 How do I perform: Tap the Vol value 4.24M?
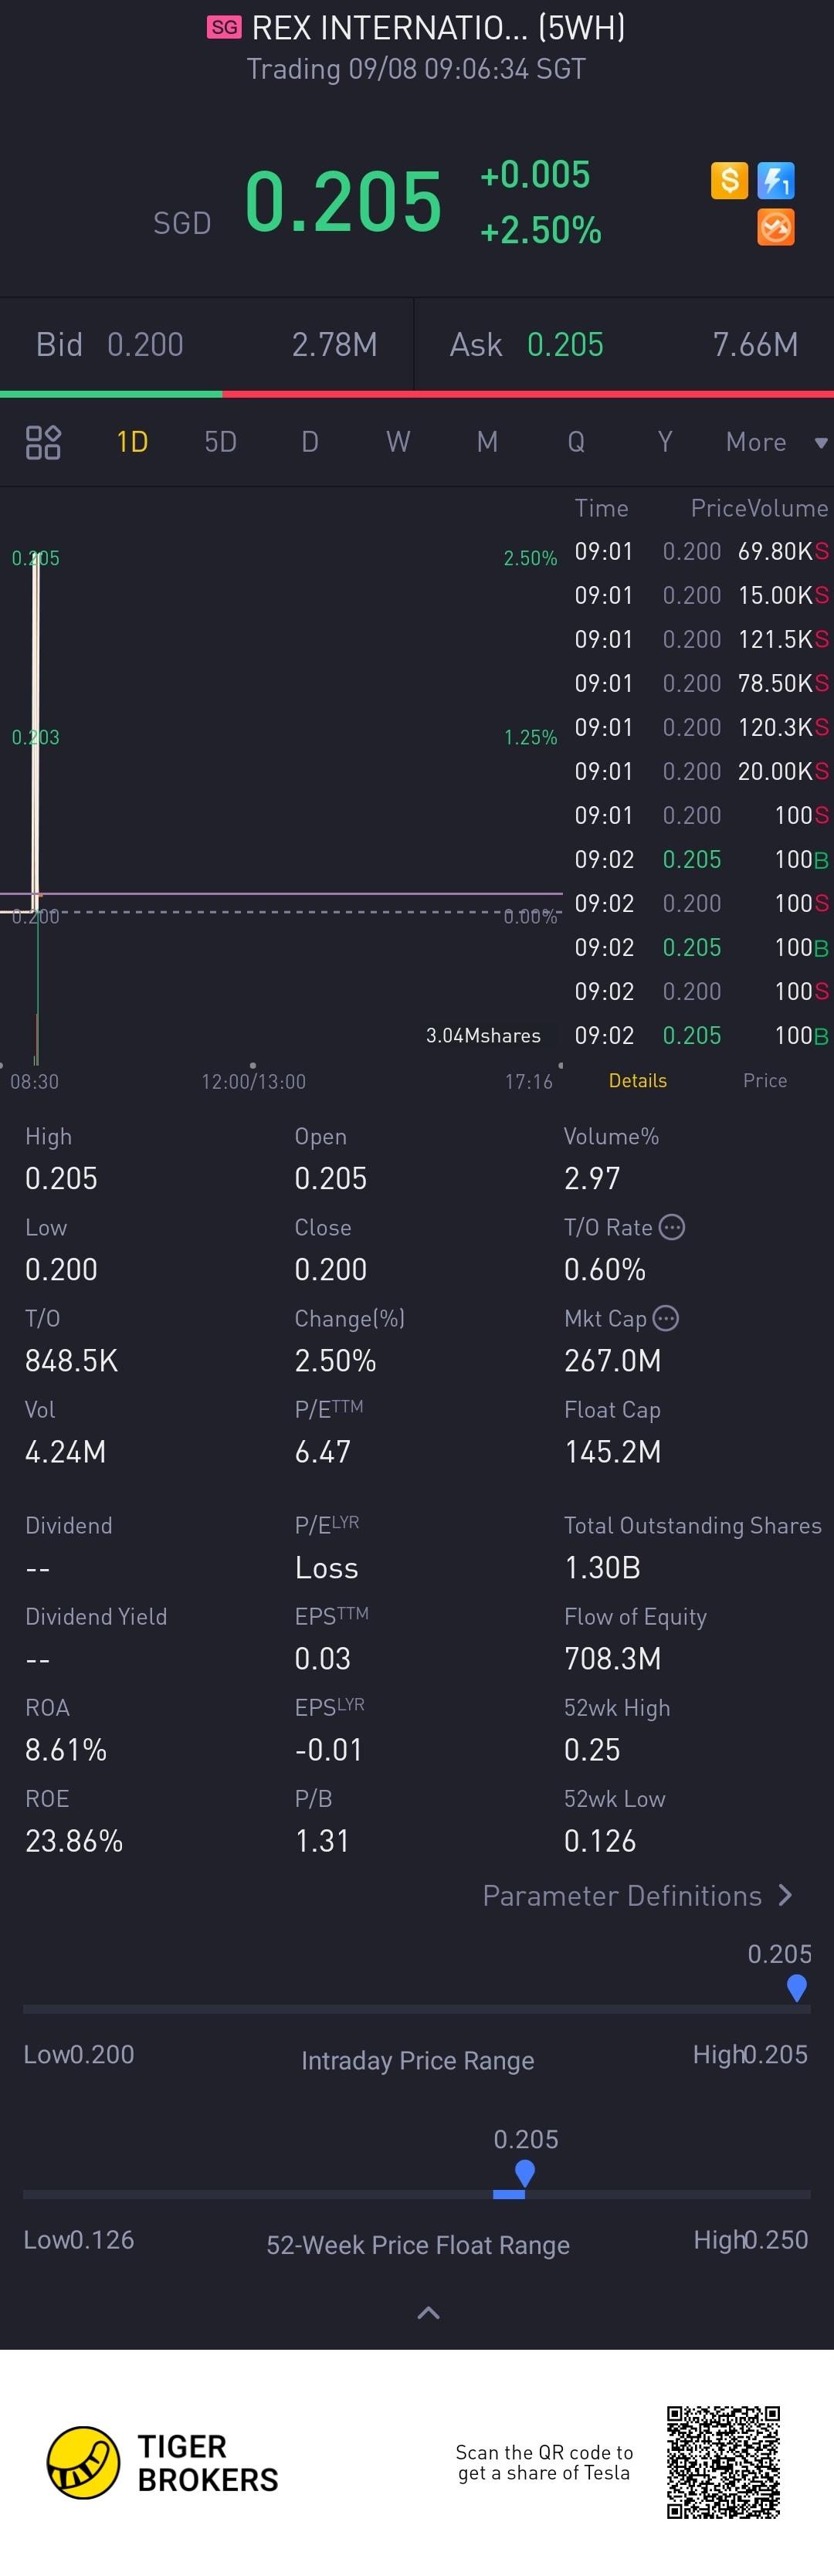[x=65, y=1452]
